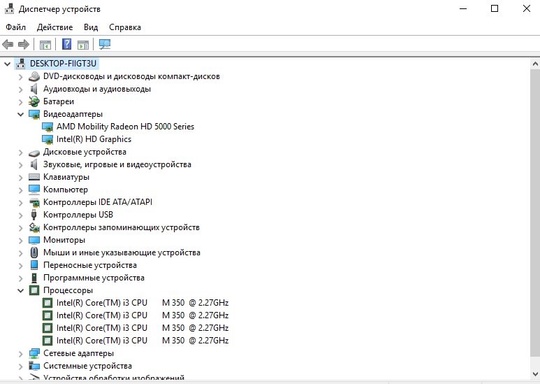Expand the Батареи category
Screen dimensions: 540x384
(20, 102)
